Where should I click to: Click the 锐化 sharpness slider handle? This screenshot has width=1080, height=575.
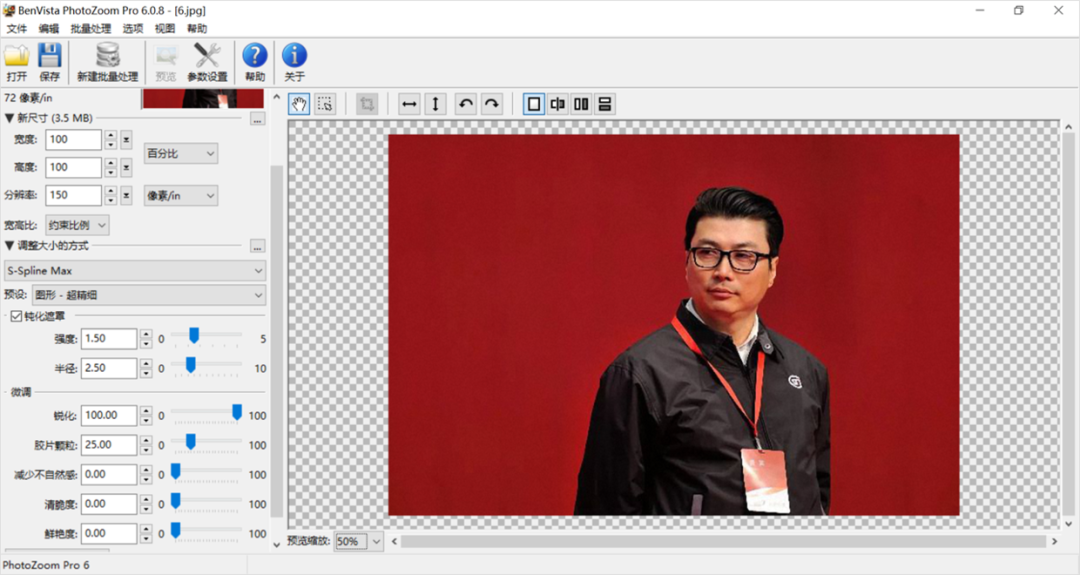(237, 412)
